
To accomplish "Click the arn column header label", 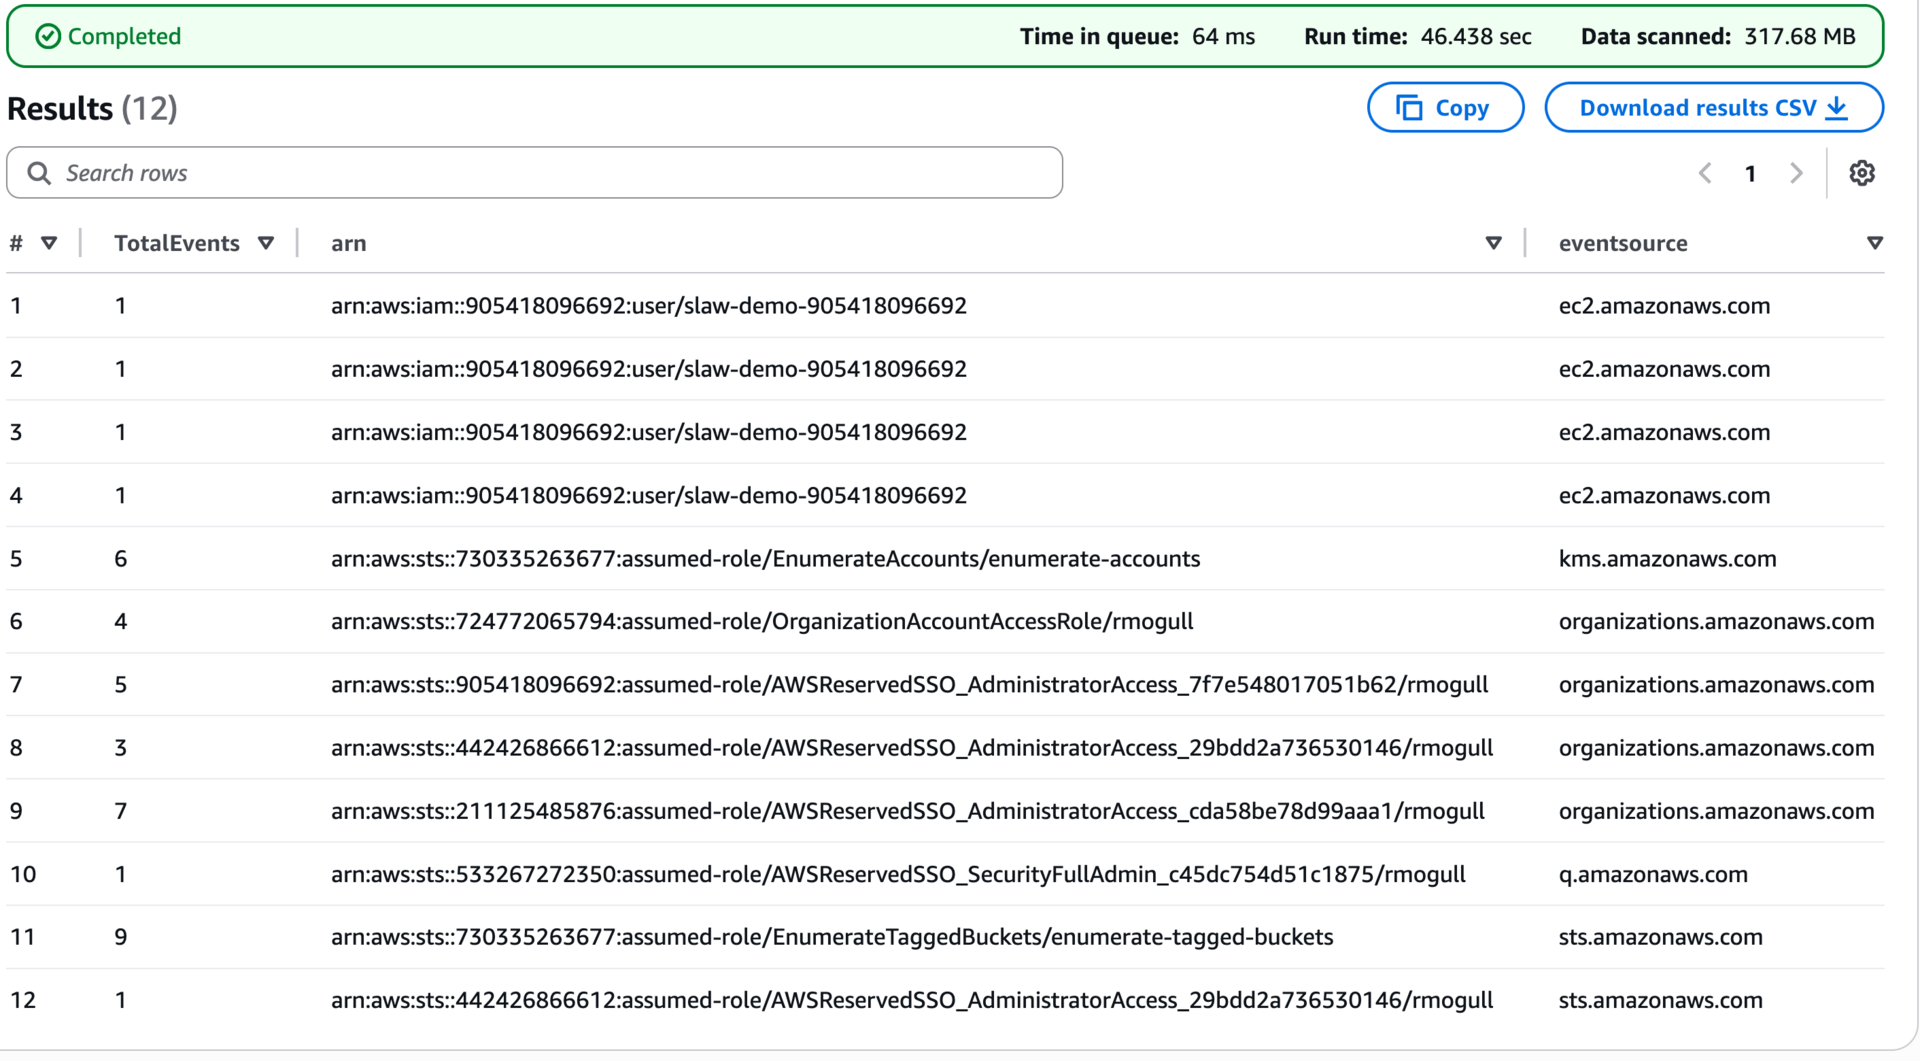I will pos(349,243).
